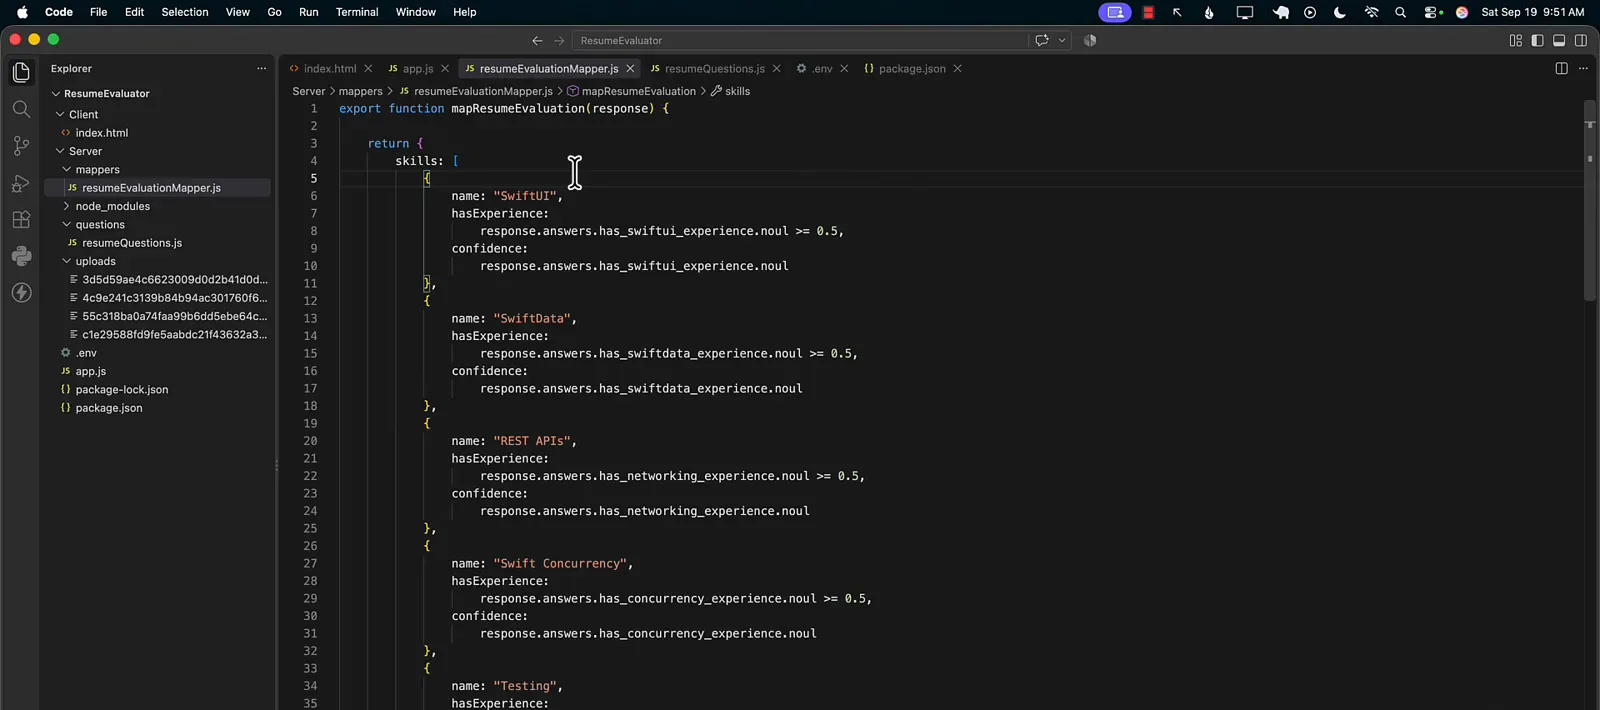
Task: Toggle Focus moon icon in menu bar
Action: (x=1340, y=12)
